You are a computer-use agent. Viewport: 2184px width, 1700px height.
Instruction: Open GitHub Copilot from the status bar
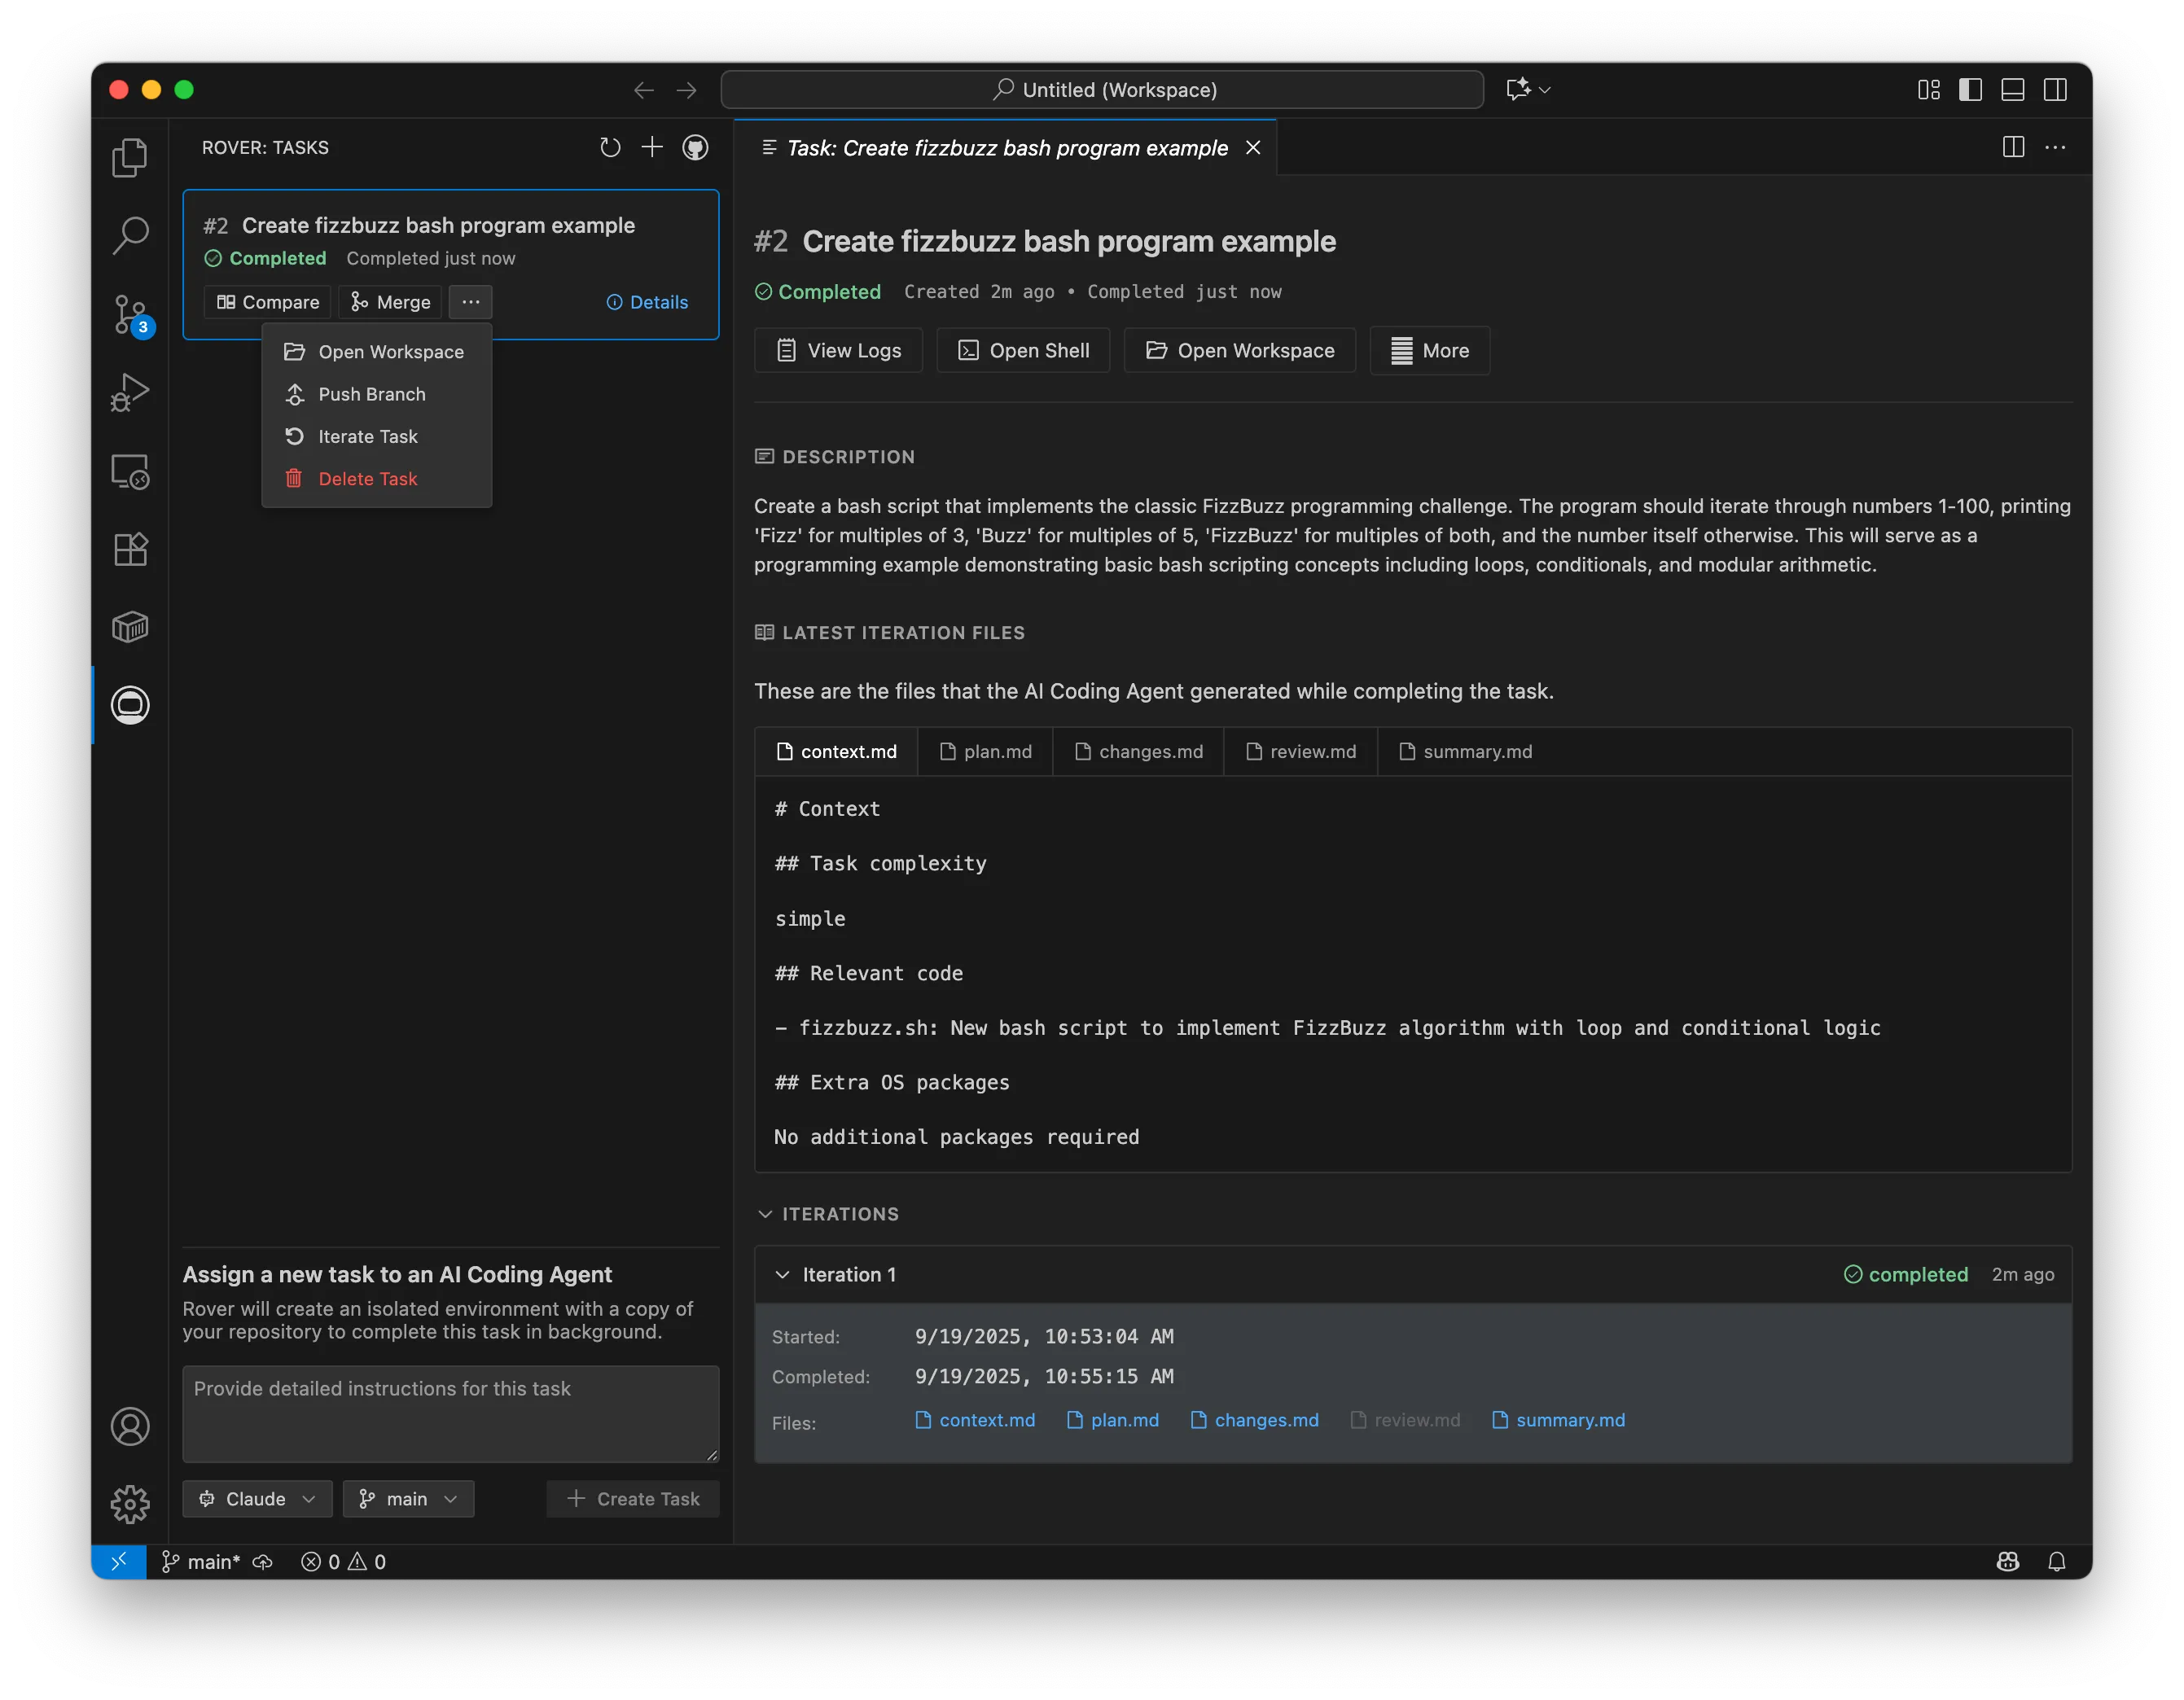pyautogui.click(x=2008, y=1560)
